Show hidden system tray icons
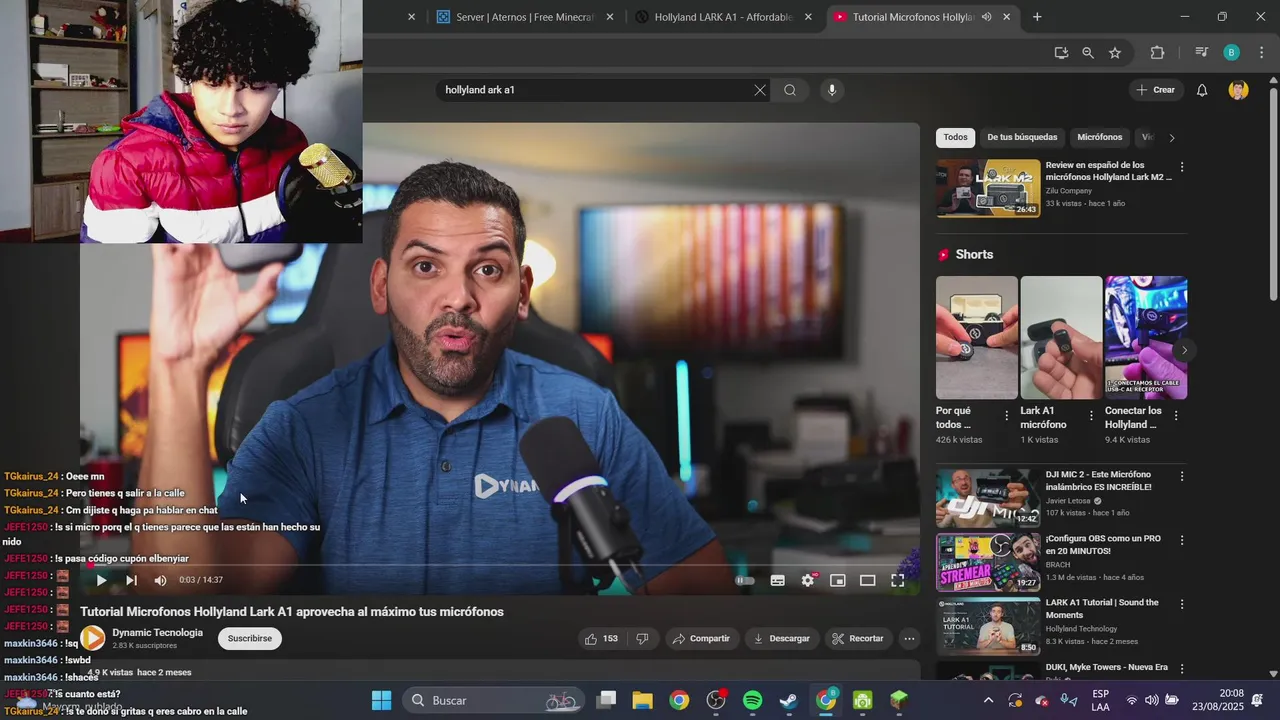The height and width of the screenshot is (720, 1280). click(x=988, y=700)
